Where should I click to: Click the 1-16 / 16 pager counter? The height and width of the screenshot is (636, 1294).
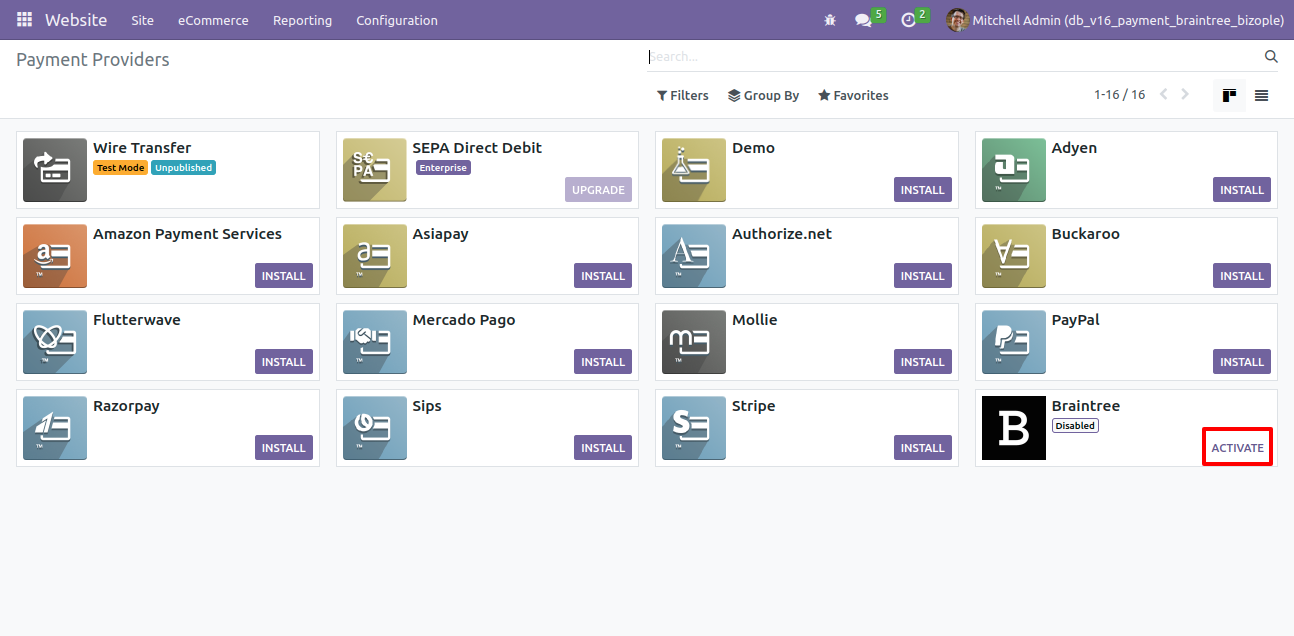[x=1119, y=95]
